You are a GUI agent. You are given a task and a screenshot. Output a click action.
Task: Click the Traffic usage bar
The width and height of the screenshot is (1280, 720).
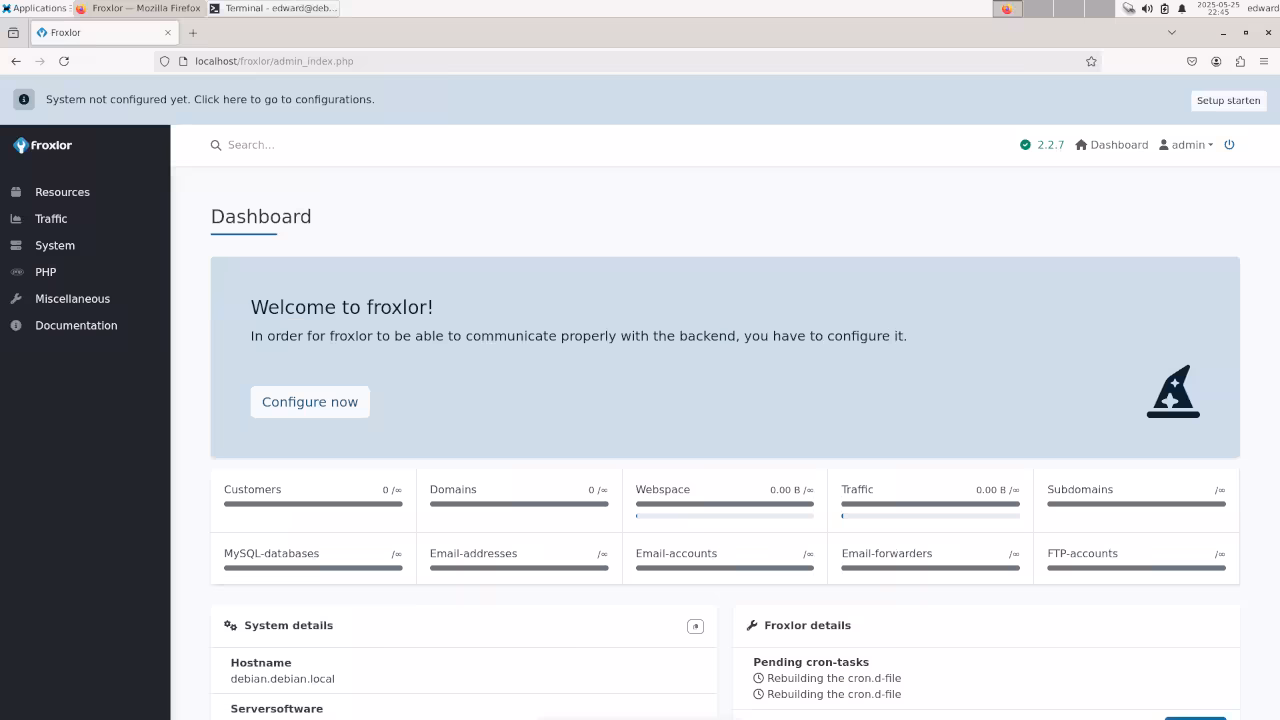pos(931,504)
